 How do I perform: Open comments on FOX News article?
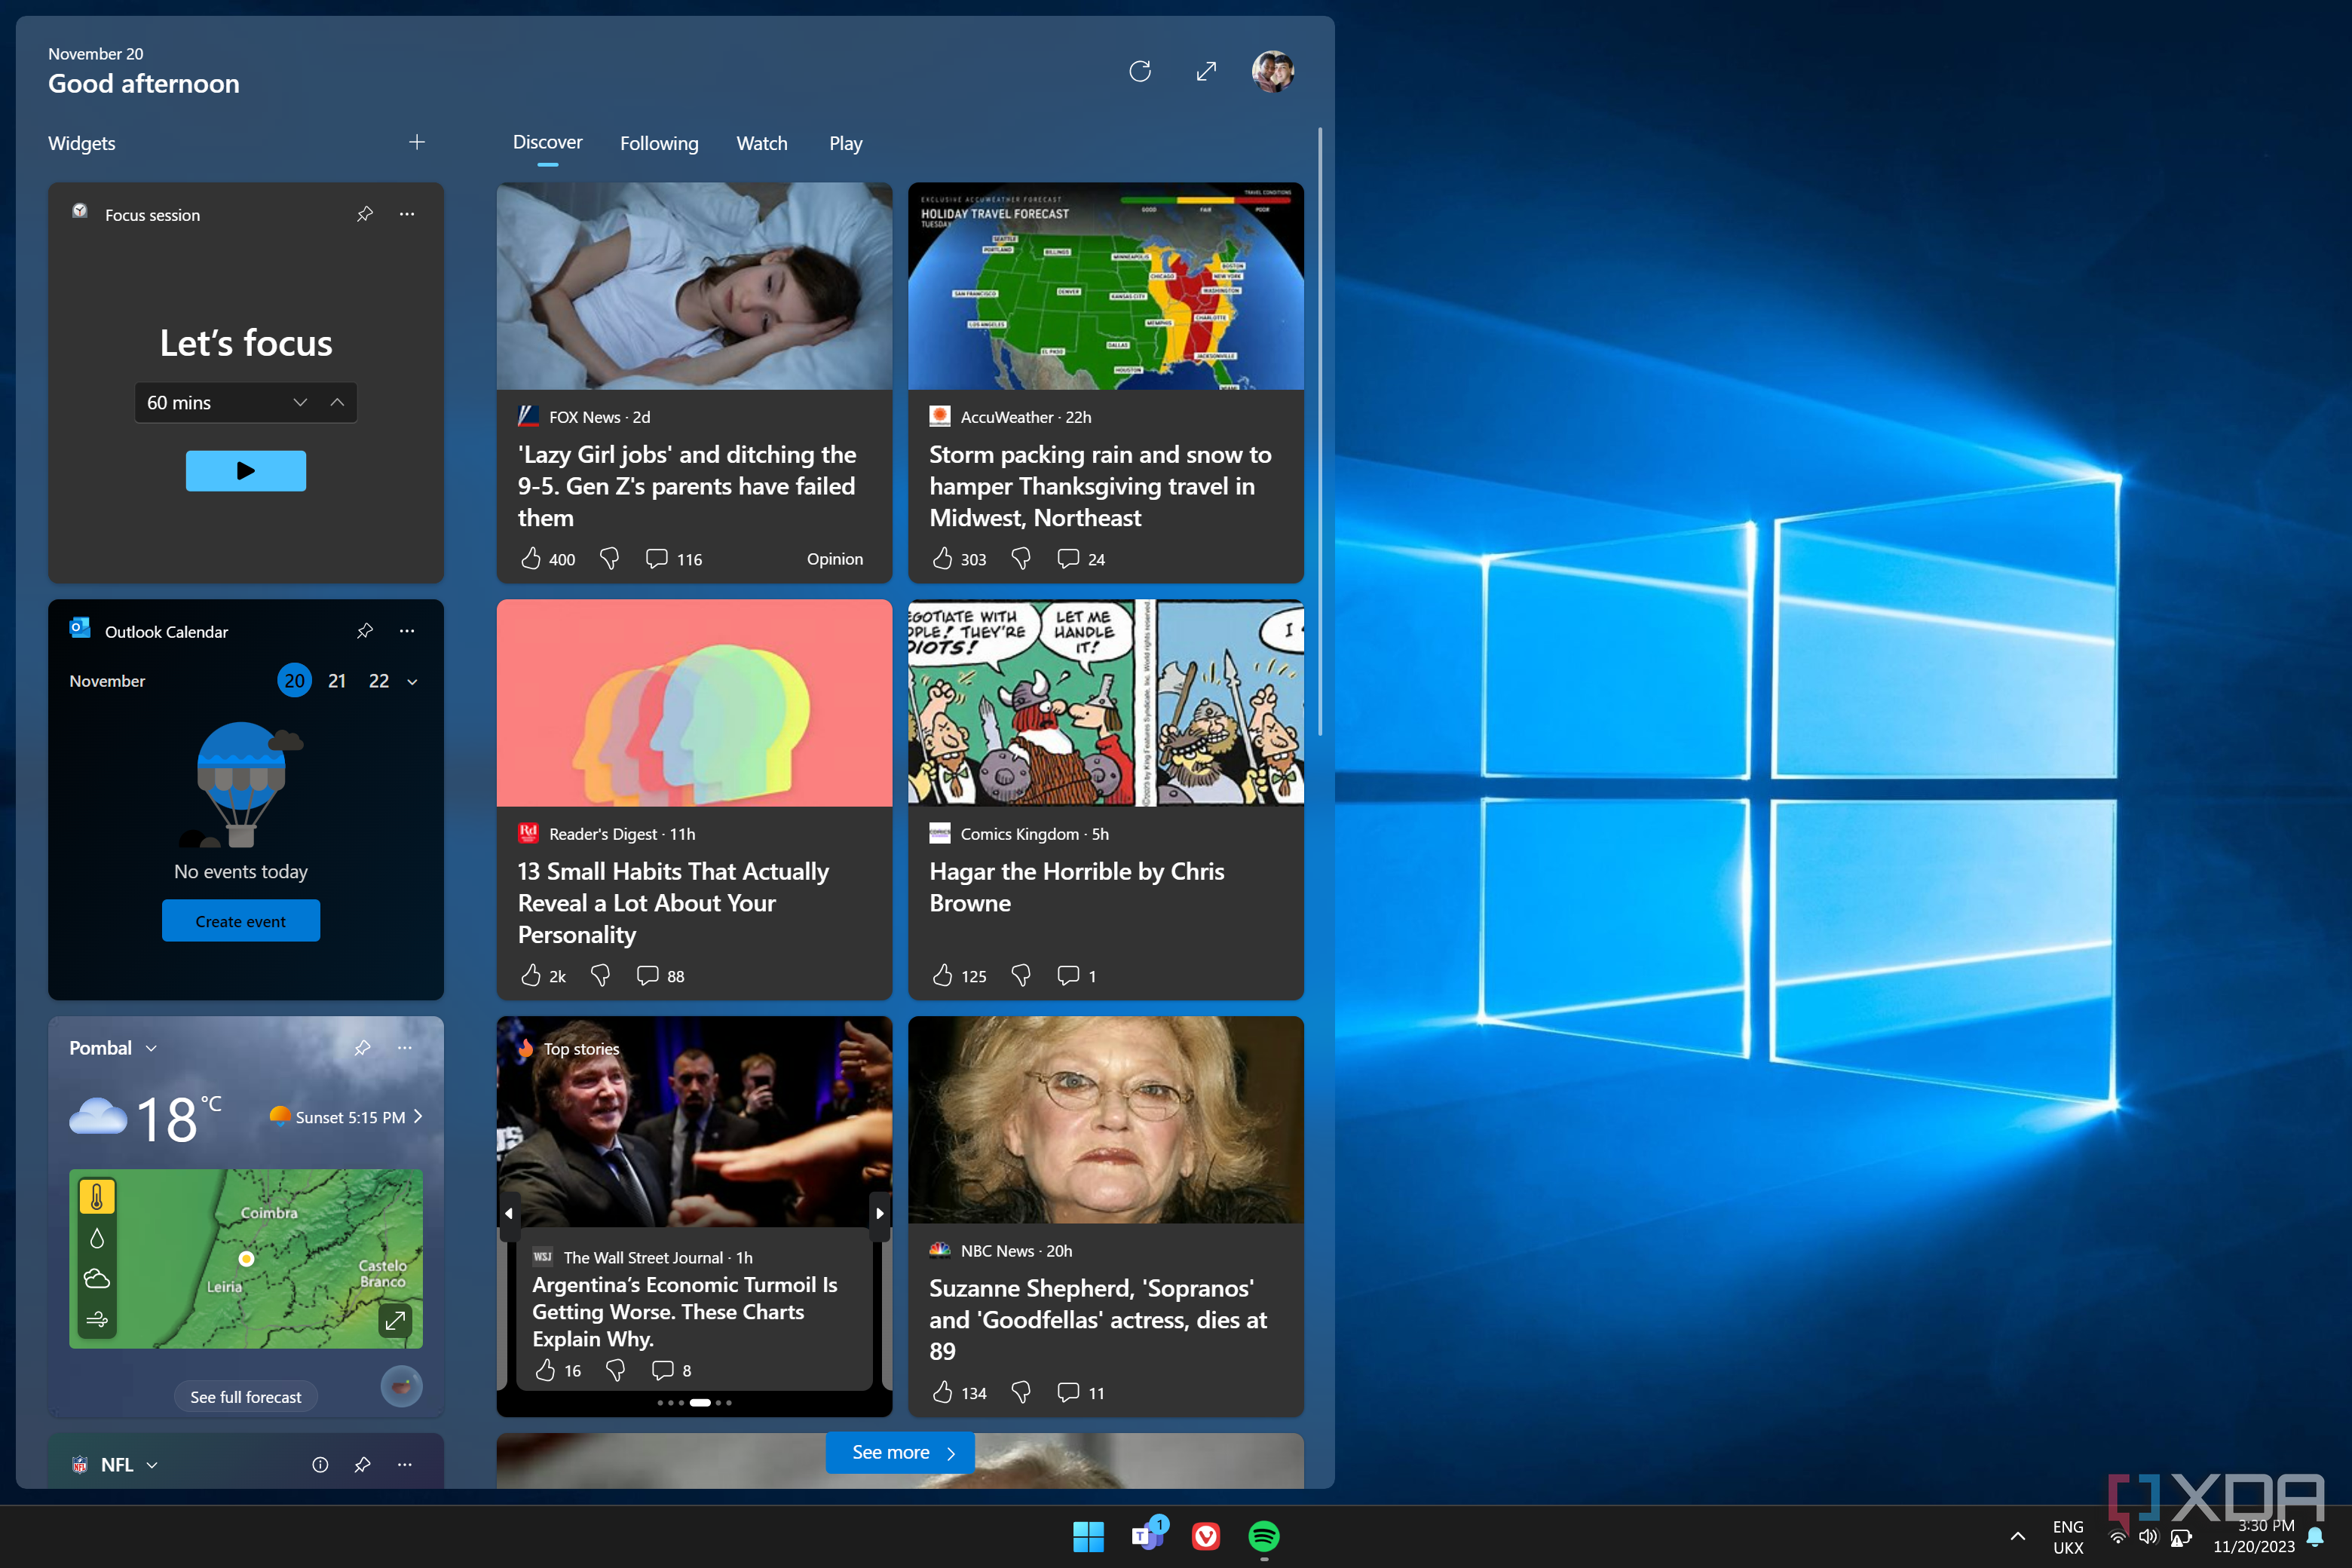(x=657, y=558)
